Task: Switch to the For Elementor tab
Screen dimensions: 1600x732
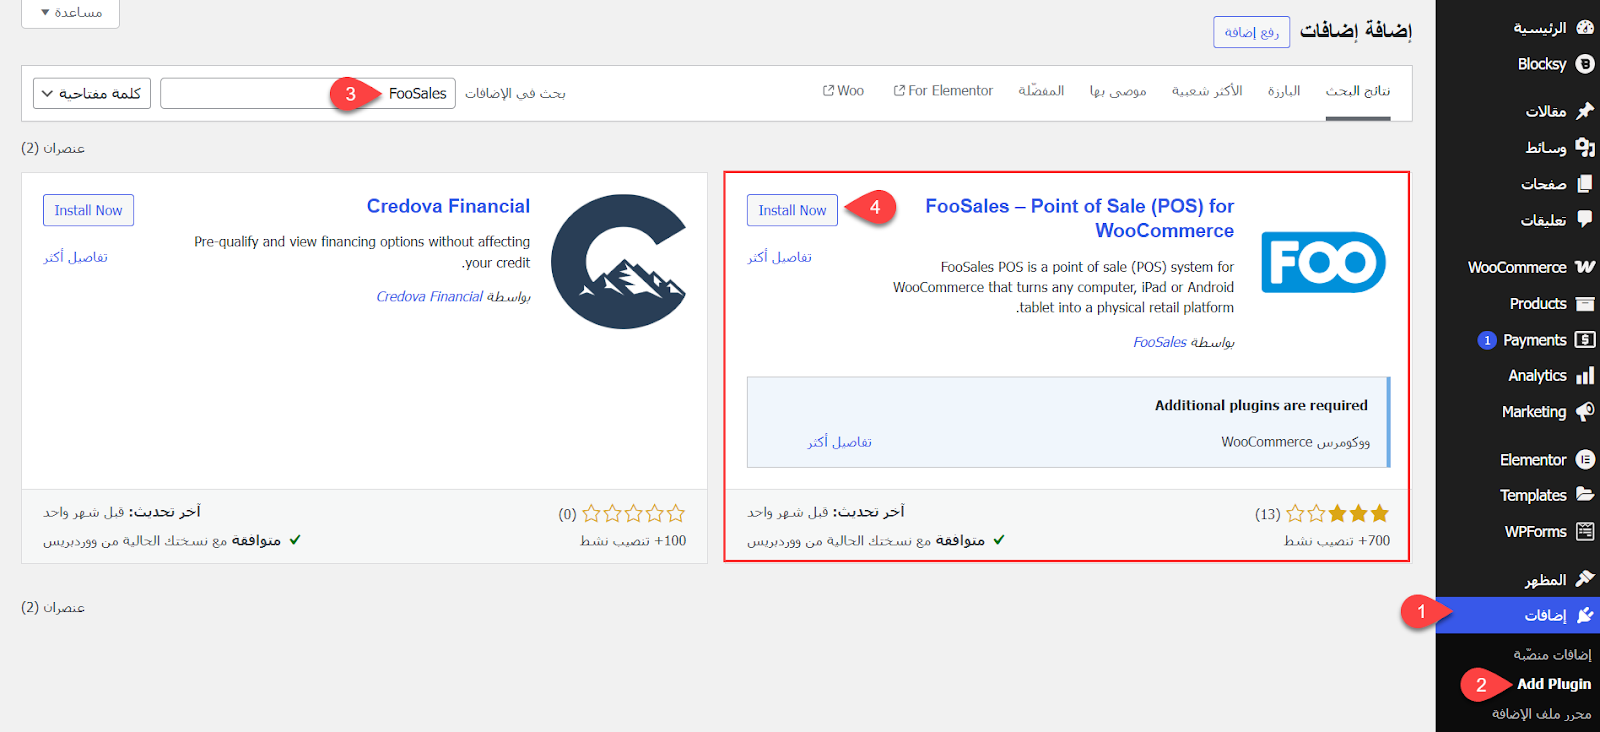Action: point(943,91)
